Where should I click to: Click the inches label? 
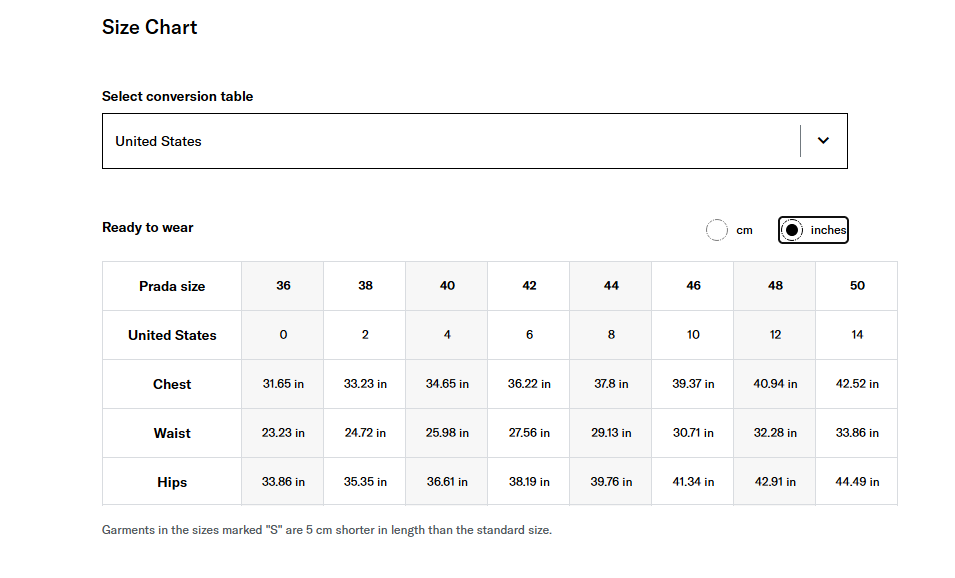tap(828, 230)
